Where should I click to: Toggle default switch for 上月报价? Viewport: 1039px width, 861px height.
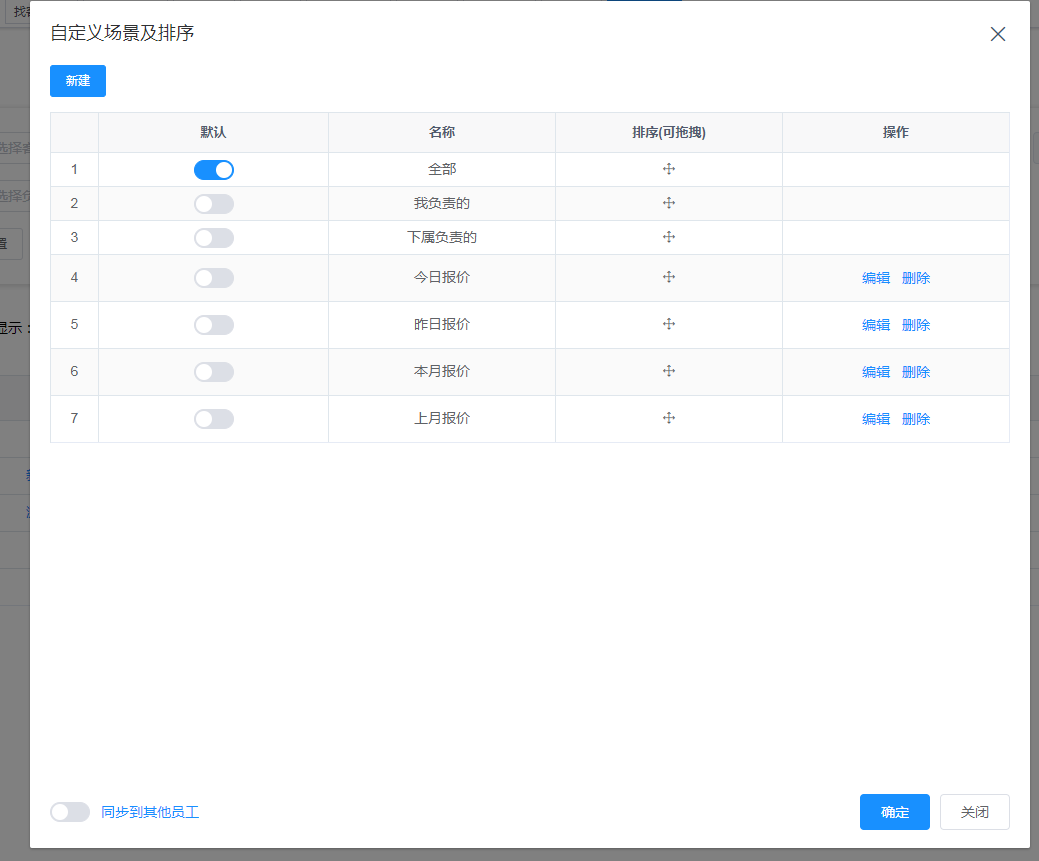(x=214, y=419)
